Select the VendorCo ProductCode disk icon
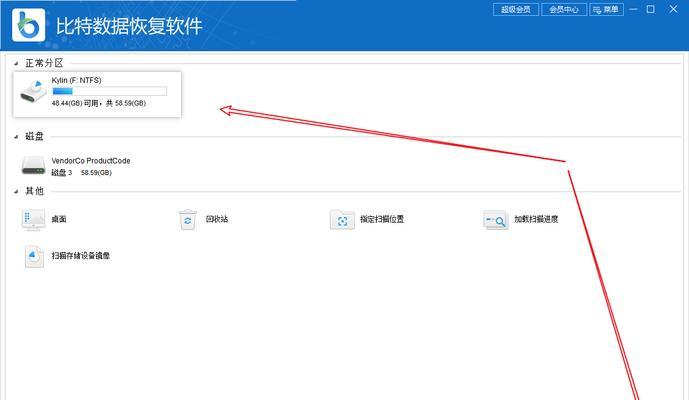689x400 pixels. tap(33, 165)
